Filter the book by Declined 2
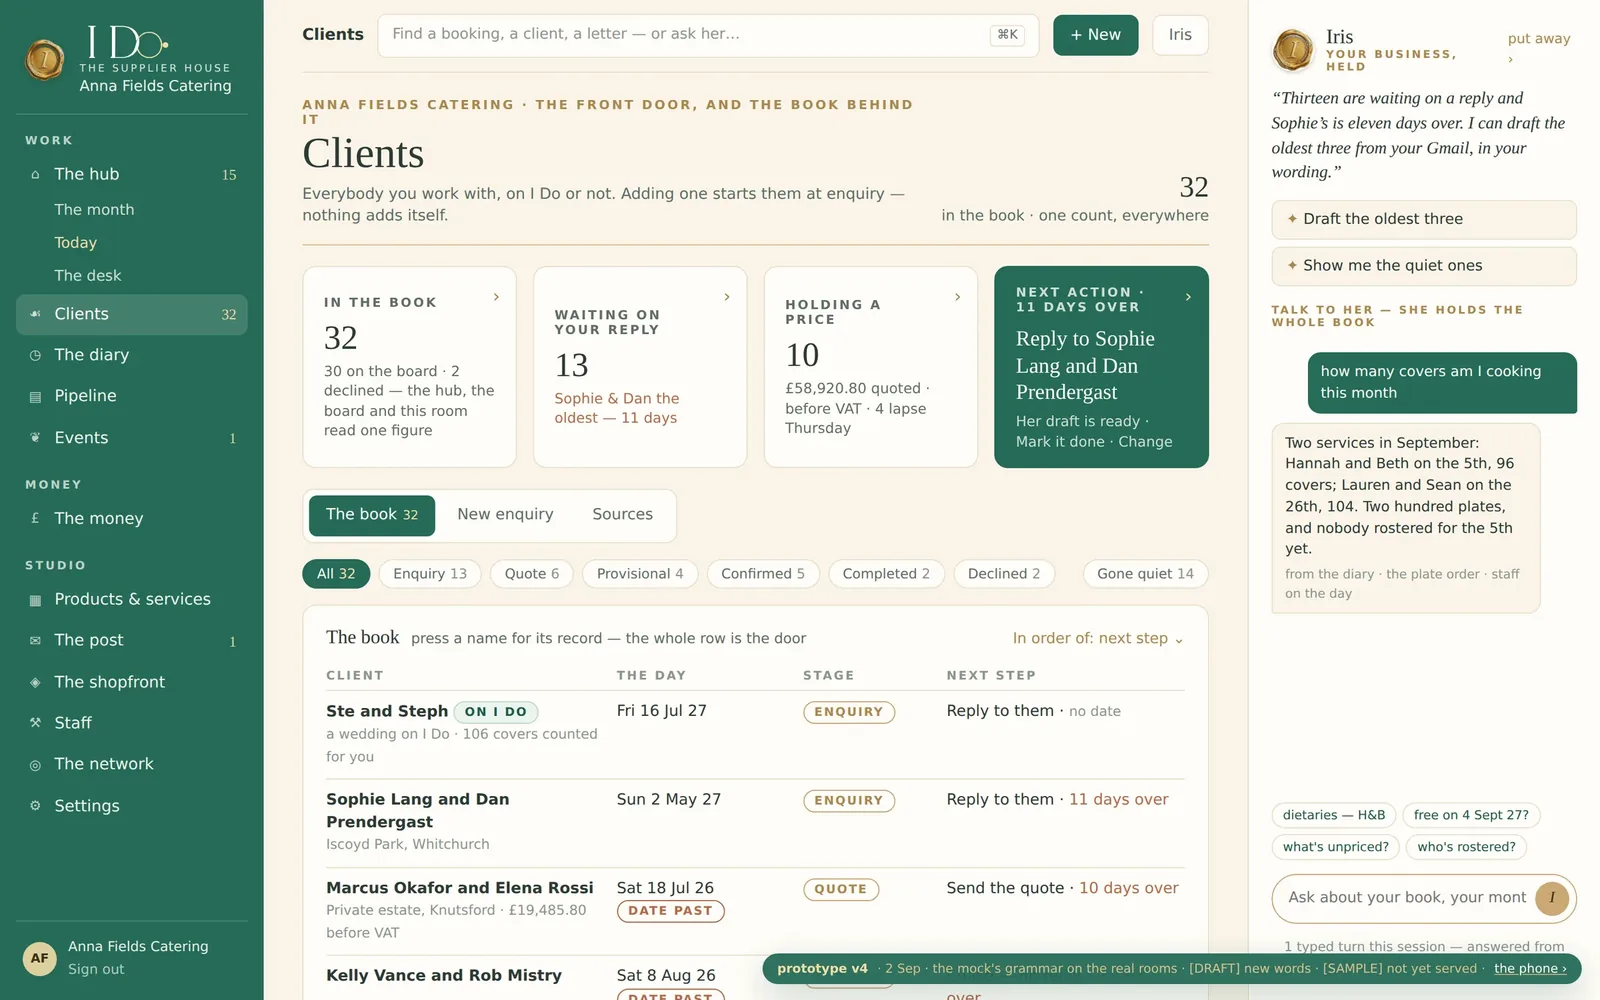The image size is (1600, 1000). [x=1004, y=574]
